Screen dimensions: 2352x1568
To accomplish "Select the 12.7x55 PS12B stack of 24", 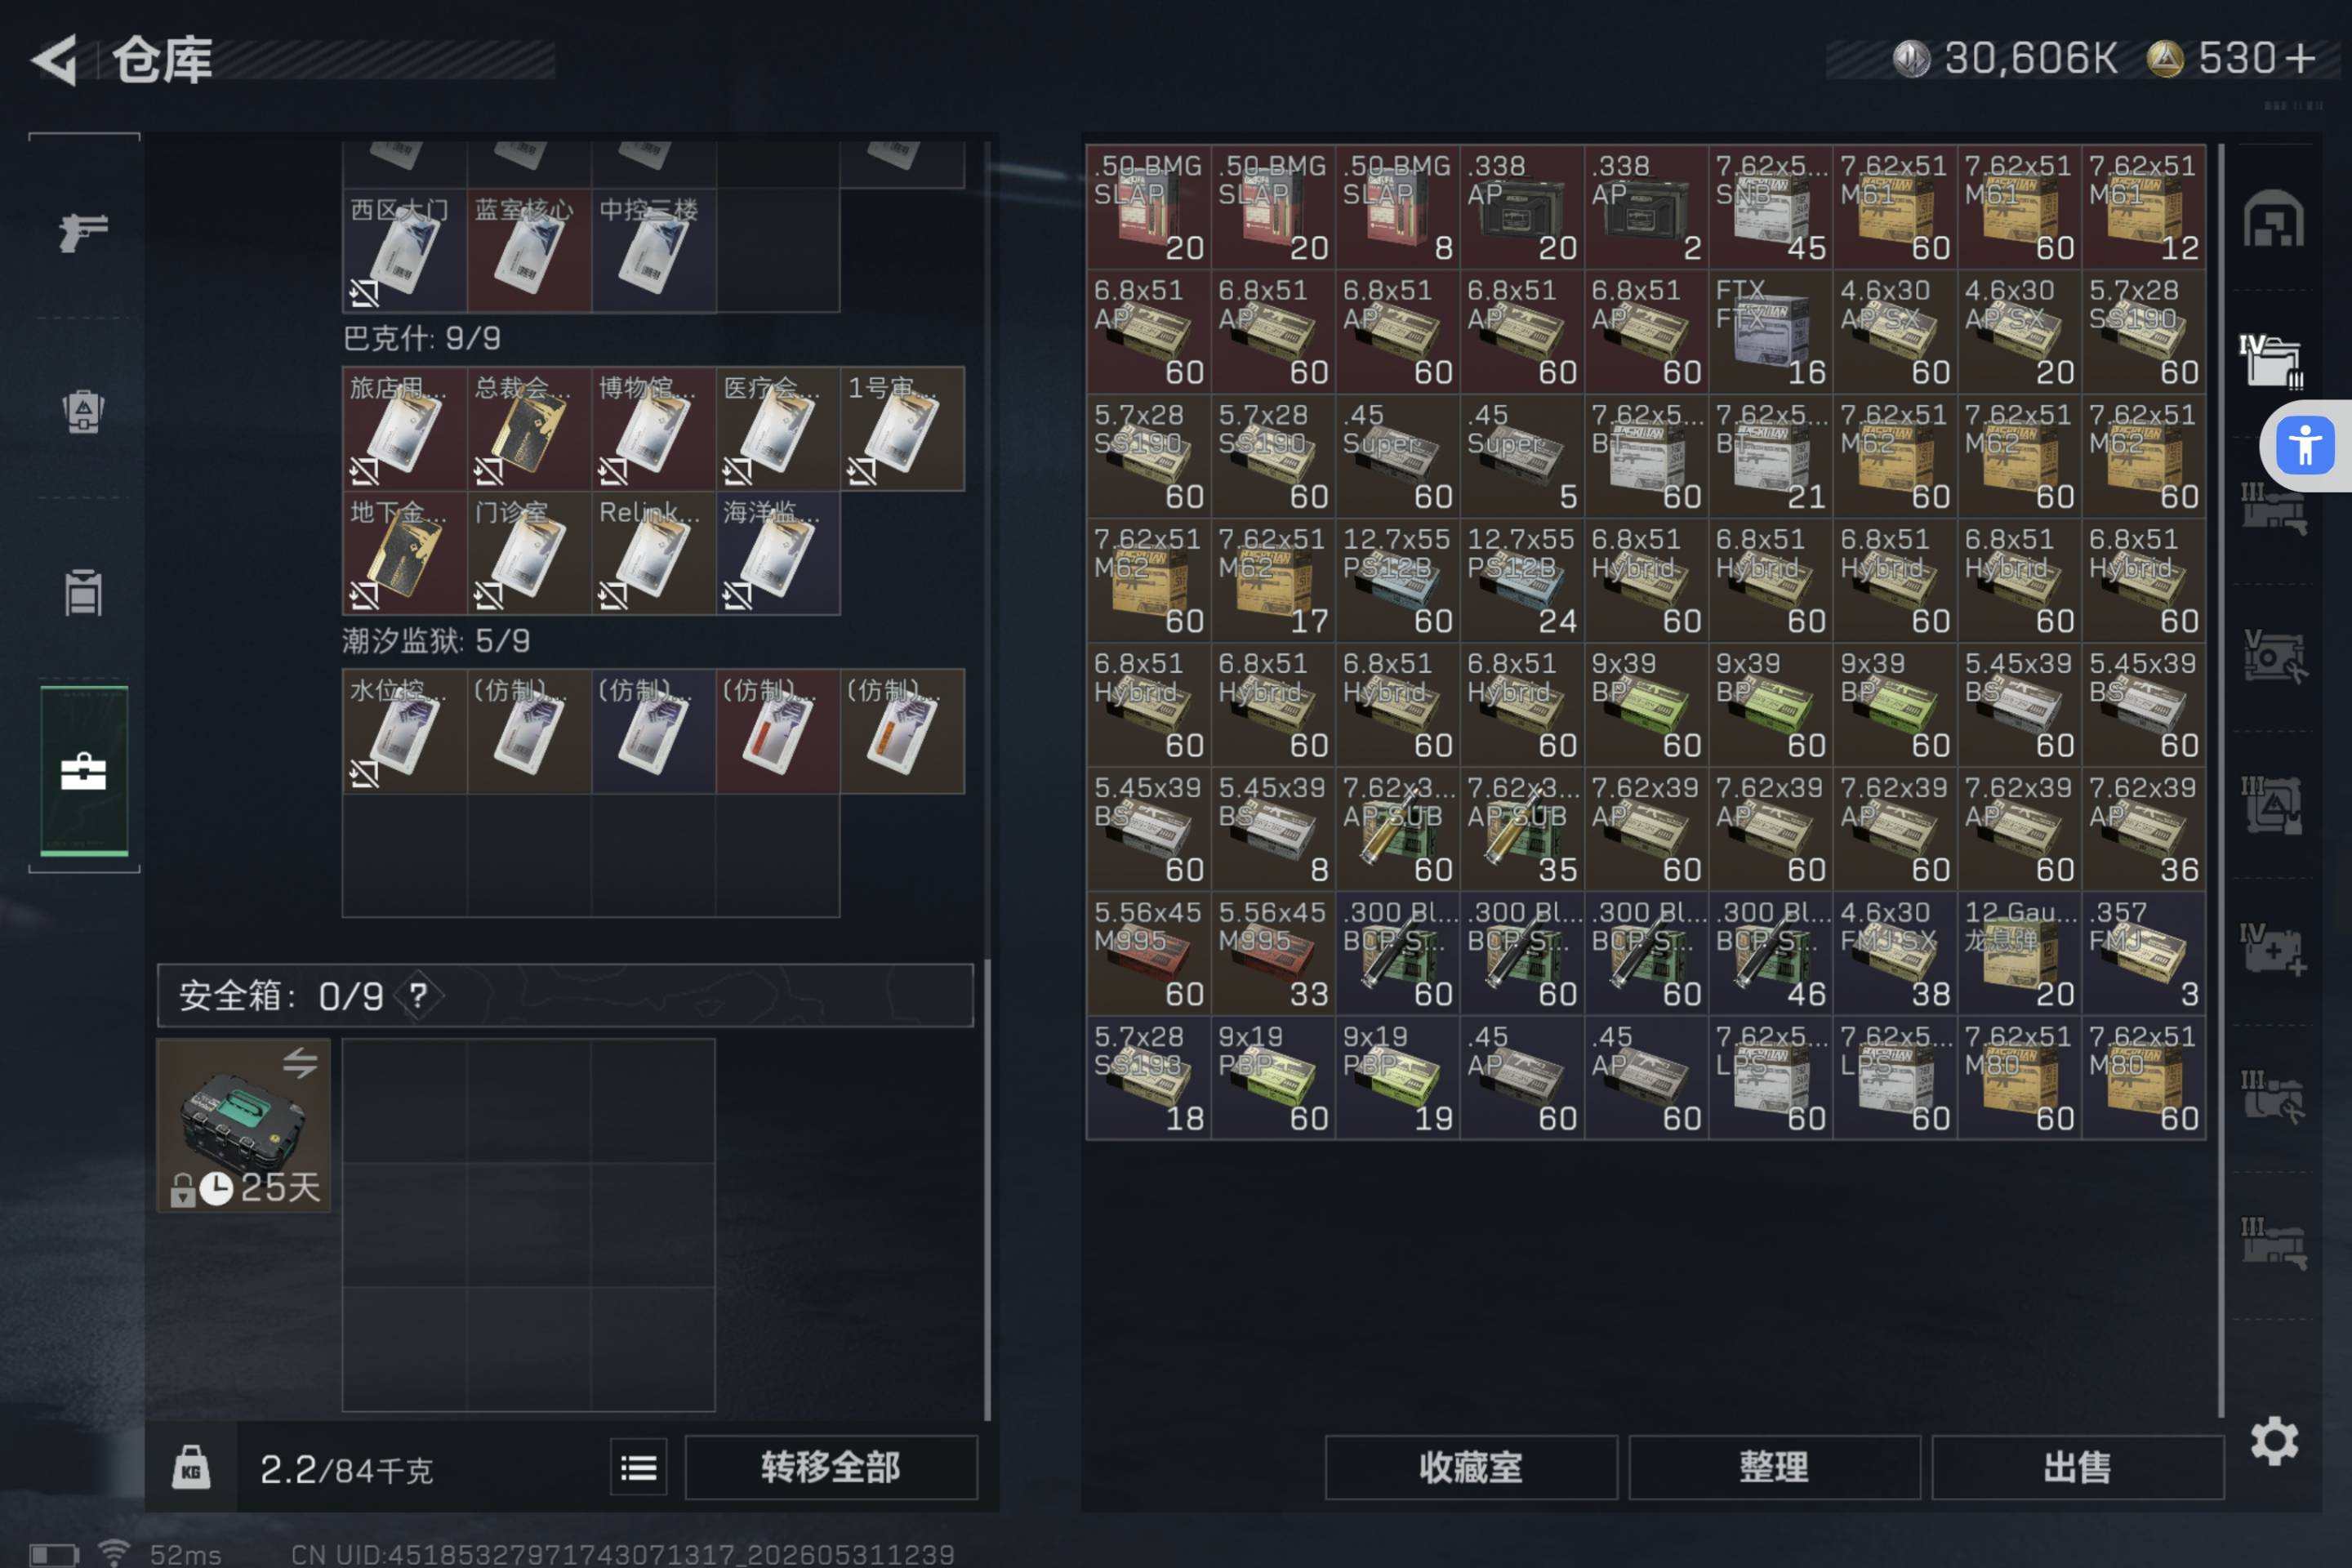I will tap(1522, 580).
